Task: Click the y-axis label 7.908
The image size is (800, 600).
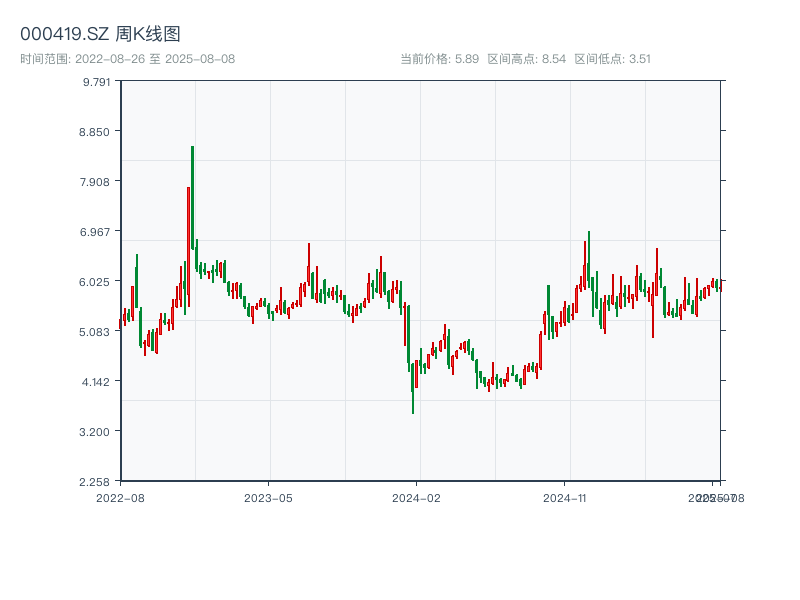Action: 95,182
